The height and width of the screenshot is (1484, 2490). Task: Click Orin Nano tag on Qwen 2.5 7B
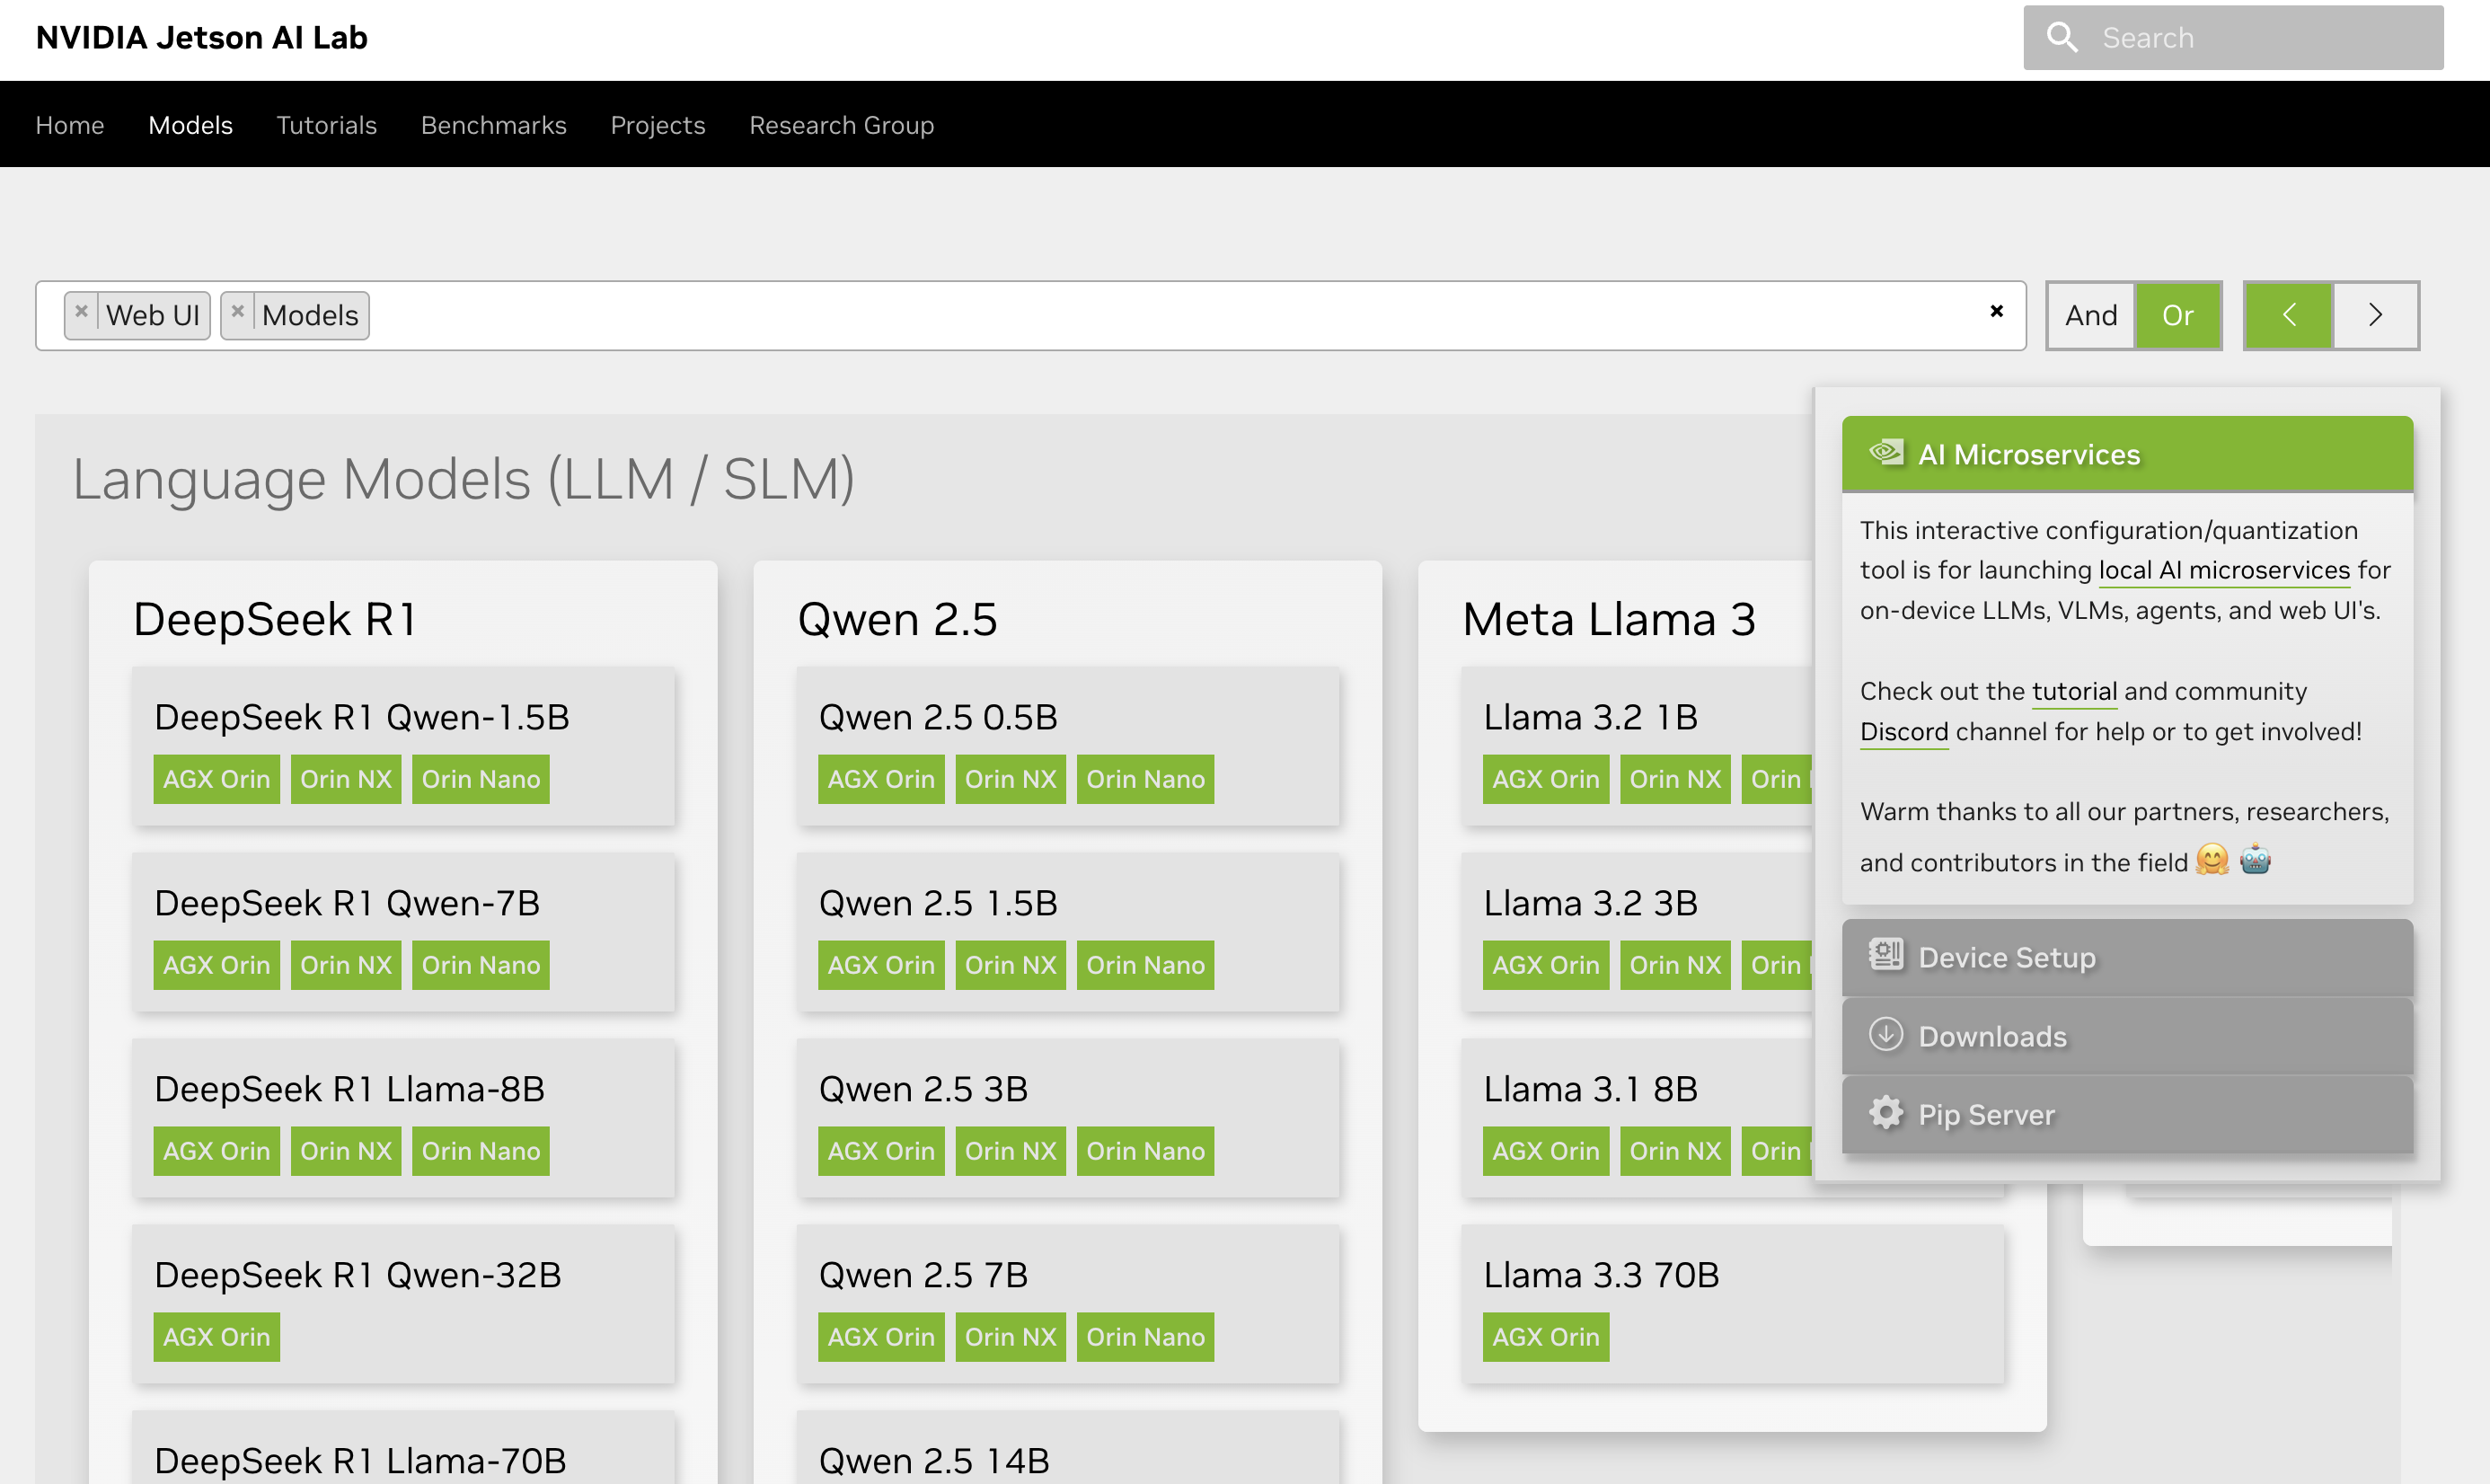[1146, 1337]
